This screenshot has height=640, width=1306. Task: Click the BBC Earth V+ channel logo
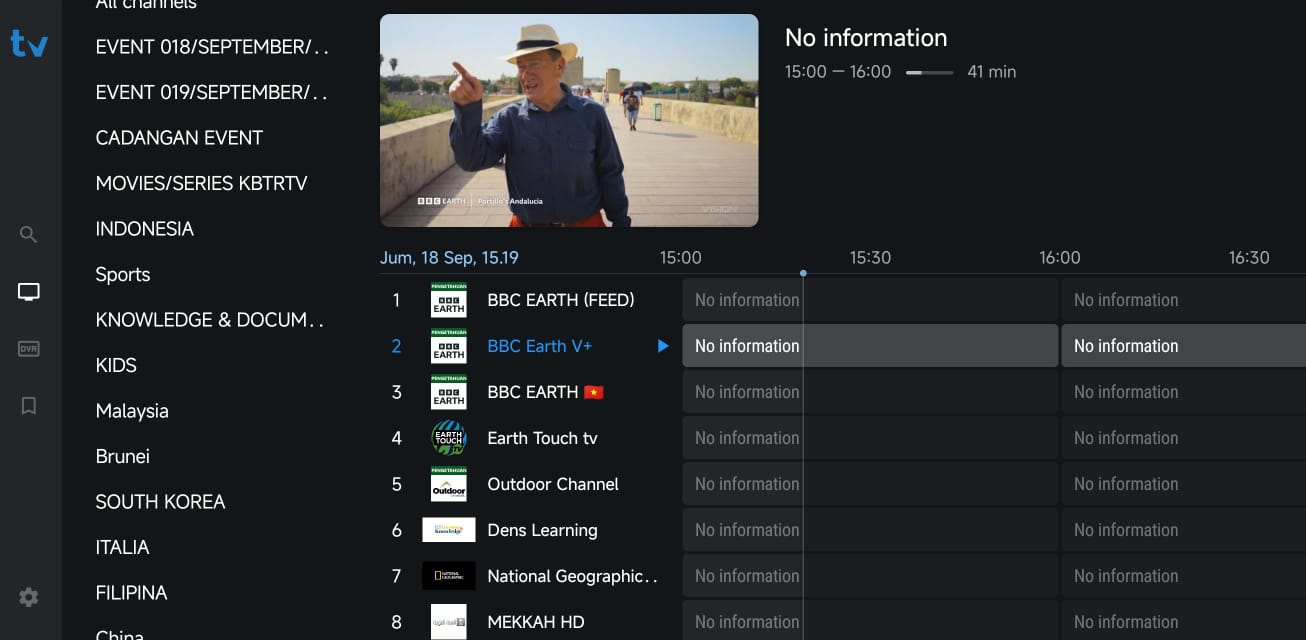(449, 346)
